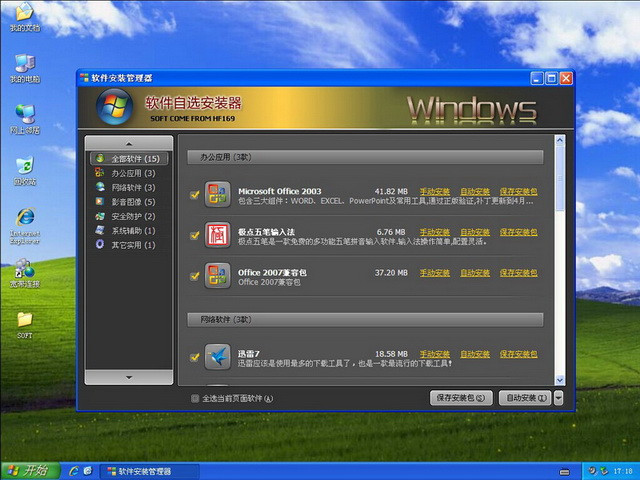
Task: Click 手动安装 link for 极点五笔输入法
Action: (x=435, y=232)
